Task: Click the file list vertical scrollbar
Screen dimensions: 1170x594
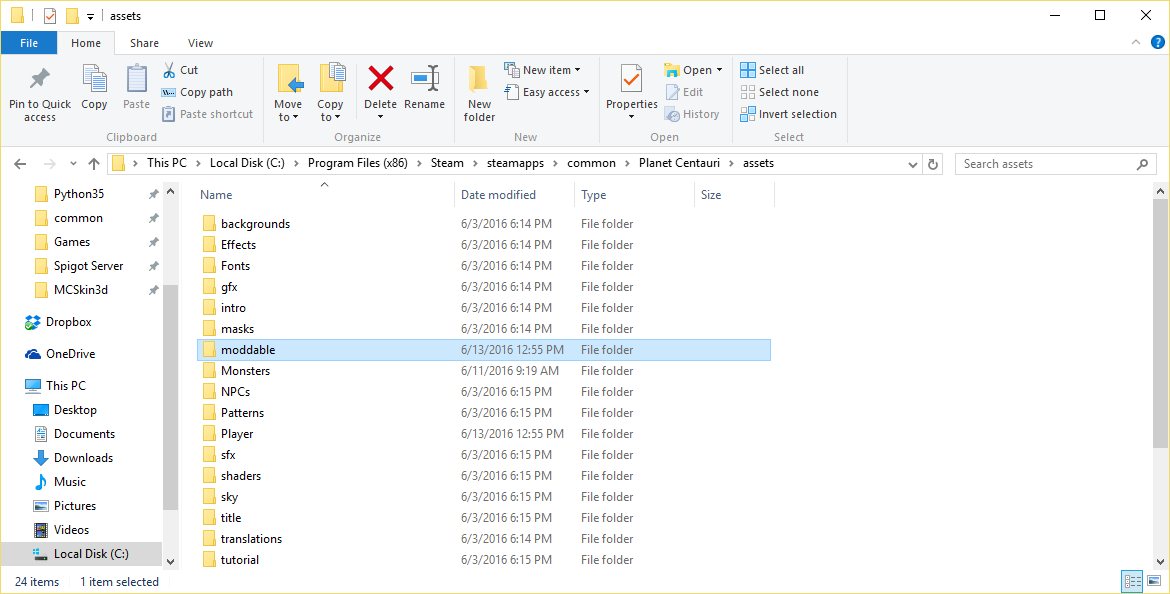Action: coord(1161,324)
